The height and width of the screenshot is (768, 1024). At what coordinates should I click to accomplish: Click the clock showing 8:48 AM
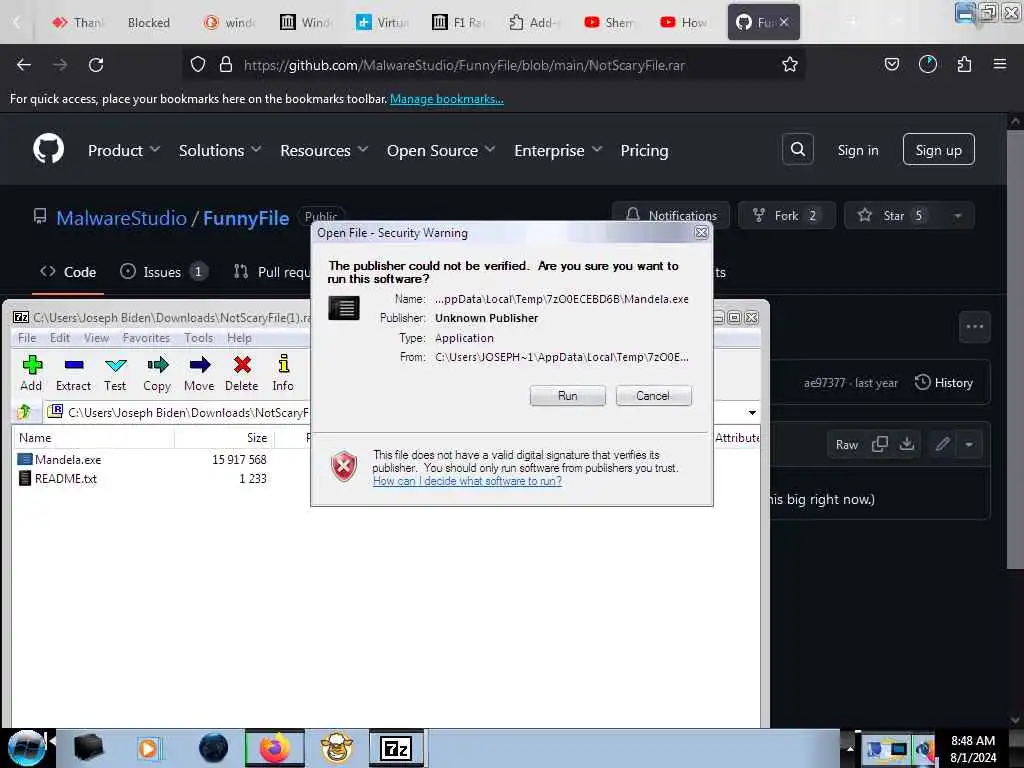(972, 741)
